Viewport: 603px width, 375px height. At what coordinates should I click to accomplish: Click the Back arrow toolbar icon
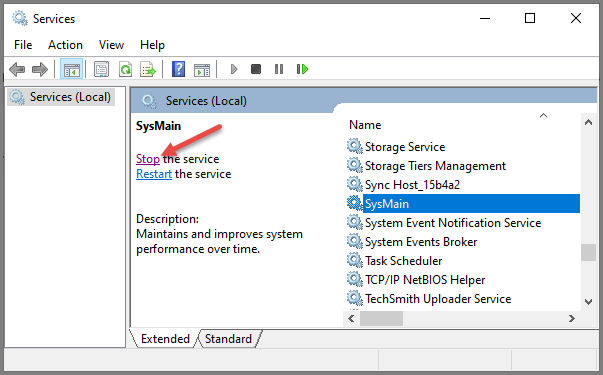coord(17,70)
